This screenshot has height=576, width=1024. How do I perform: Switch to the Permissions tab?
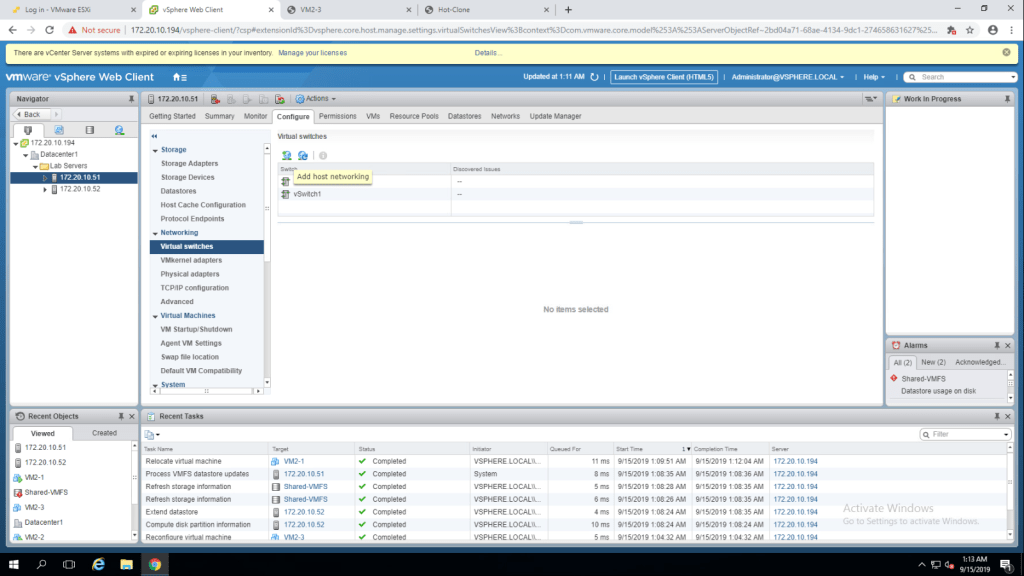[x=337, y=116]
